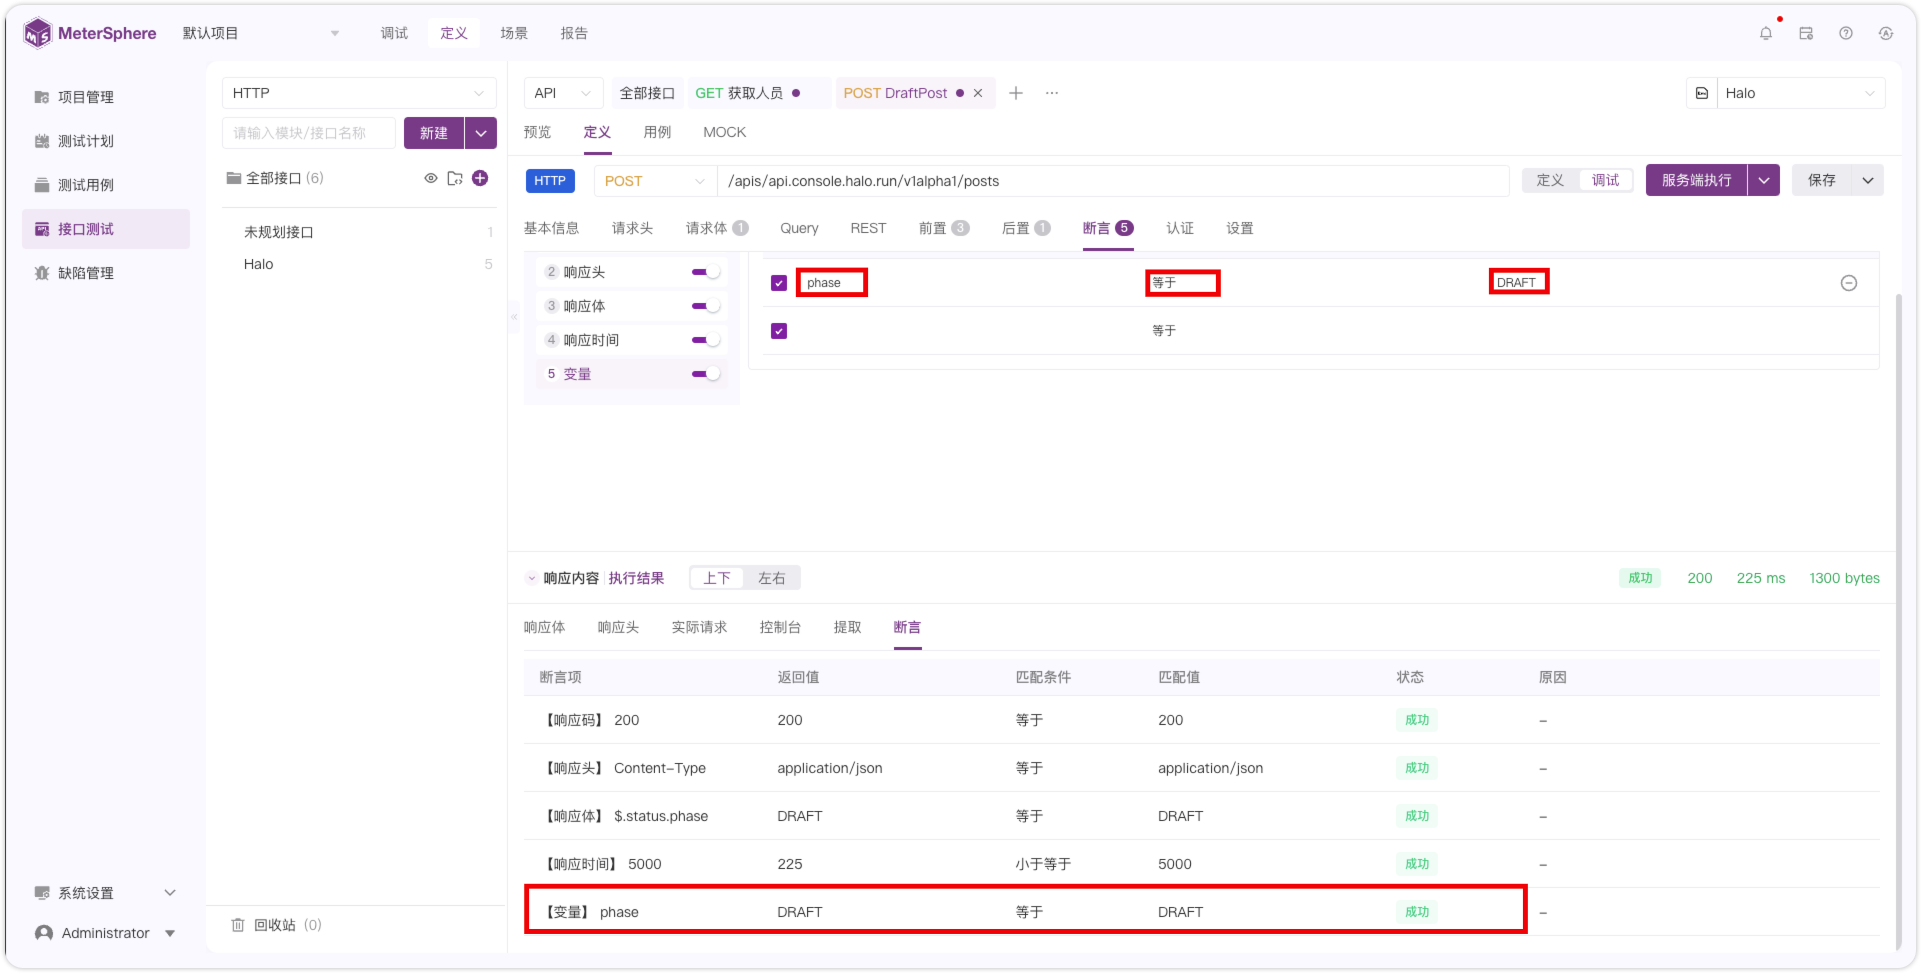The image size is (1921, 973).
Task: Open the task center icon
Action: 1806,33
